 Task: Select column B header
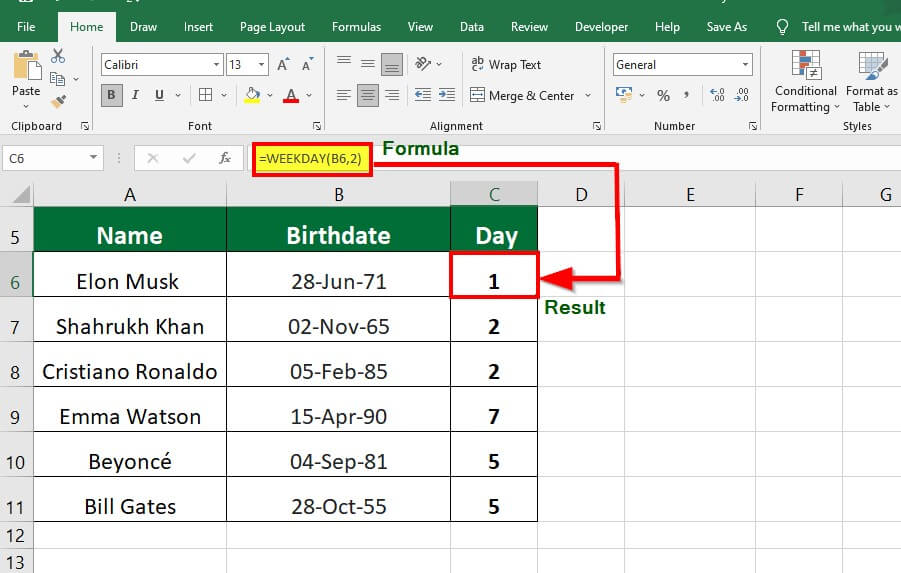point(338,194)
